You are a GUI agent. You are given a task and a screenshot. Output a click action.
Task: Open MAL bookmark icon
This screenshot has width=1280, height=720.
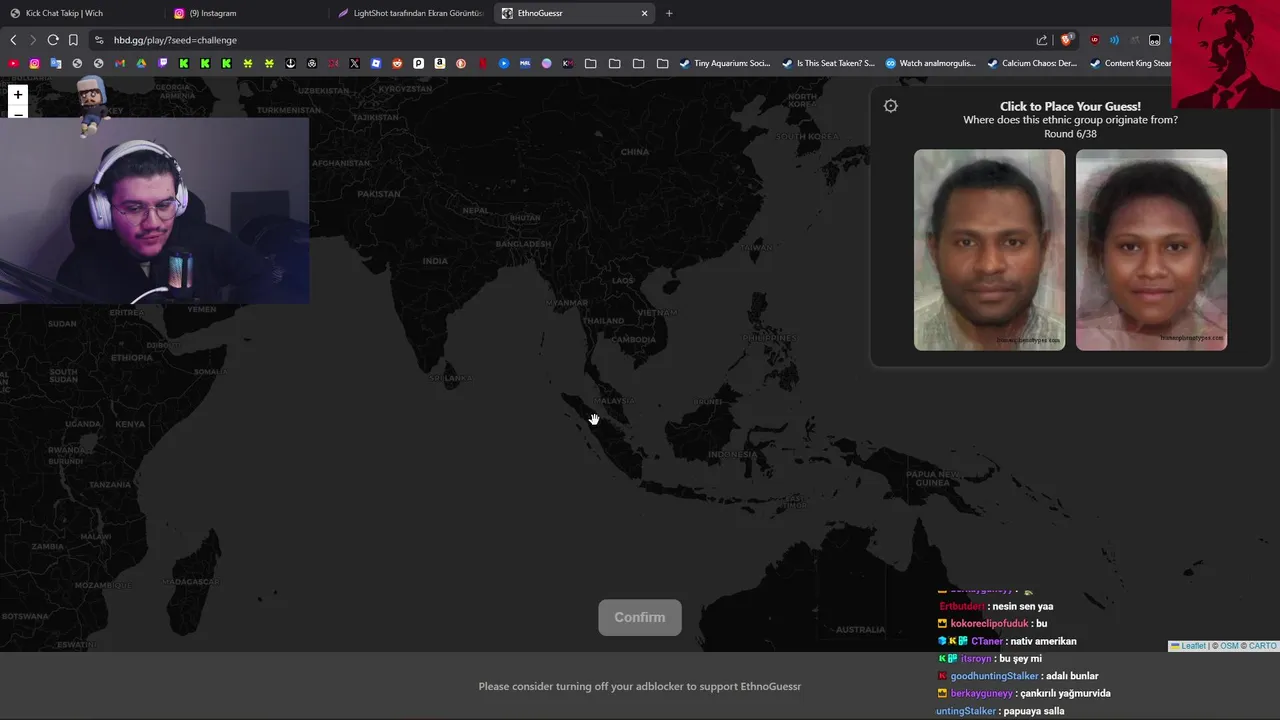pos(525,63)
